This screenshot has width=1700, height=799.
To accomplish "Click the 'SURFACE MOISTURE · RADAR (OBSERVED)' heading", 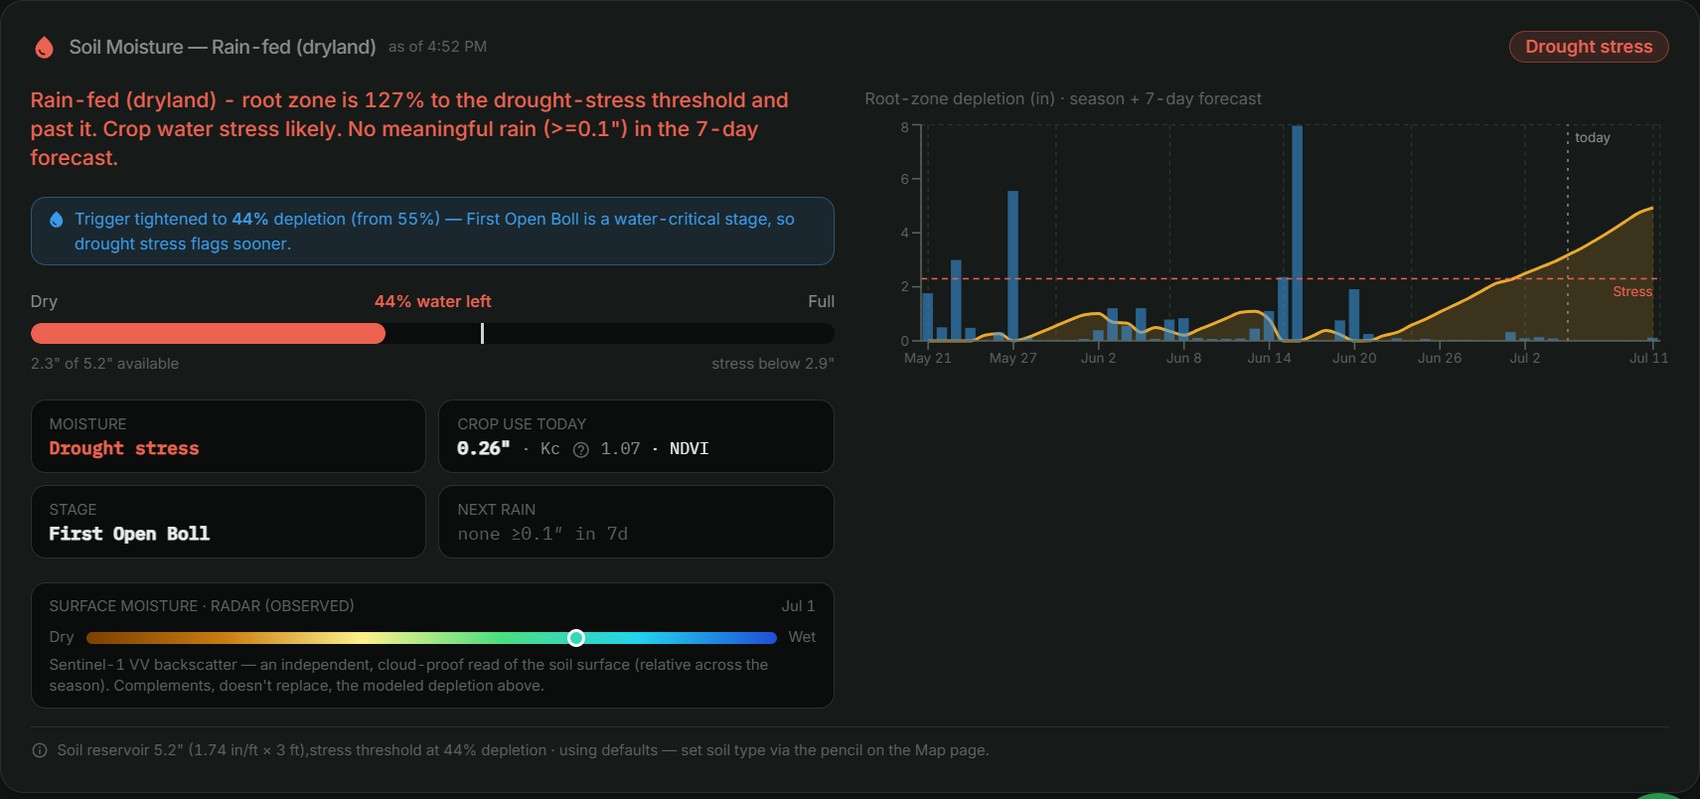I will point(202,606).
